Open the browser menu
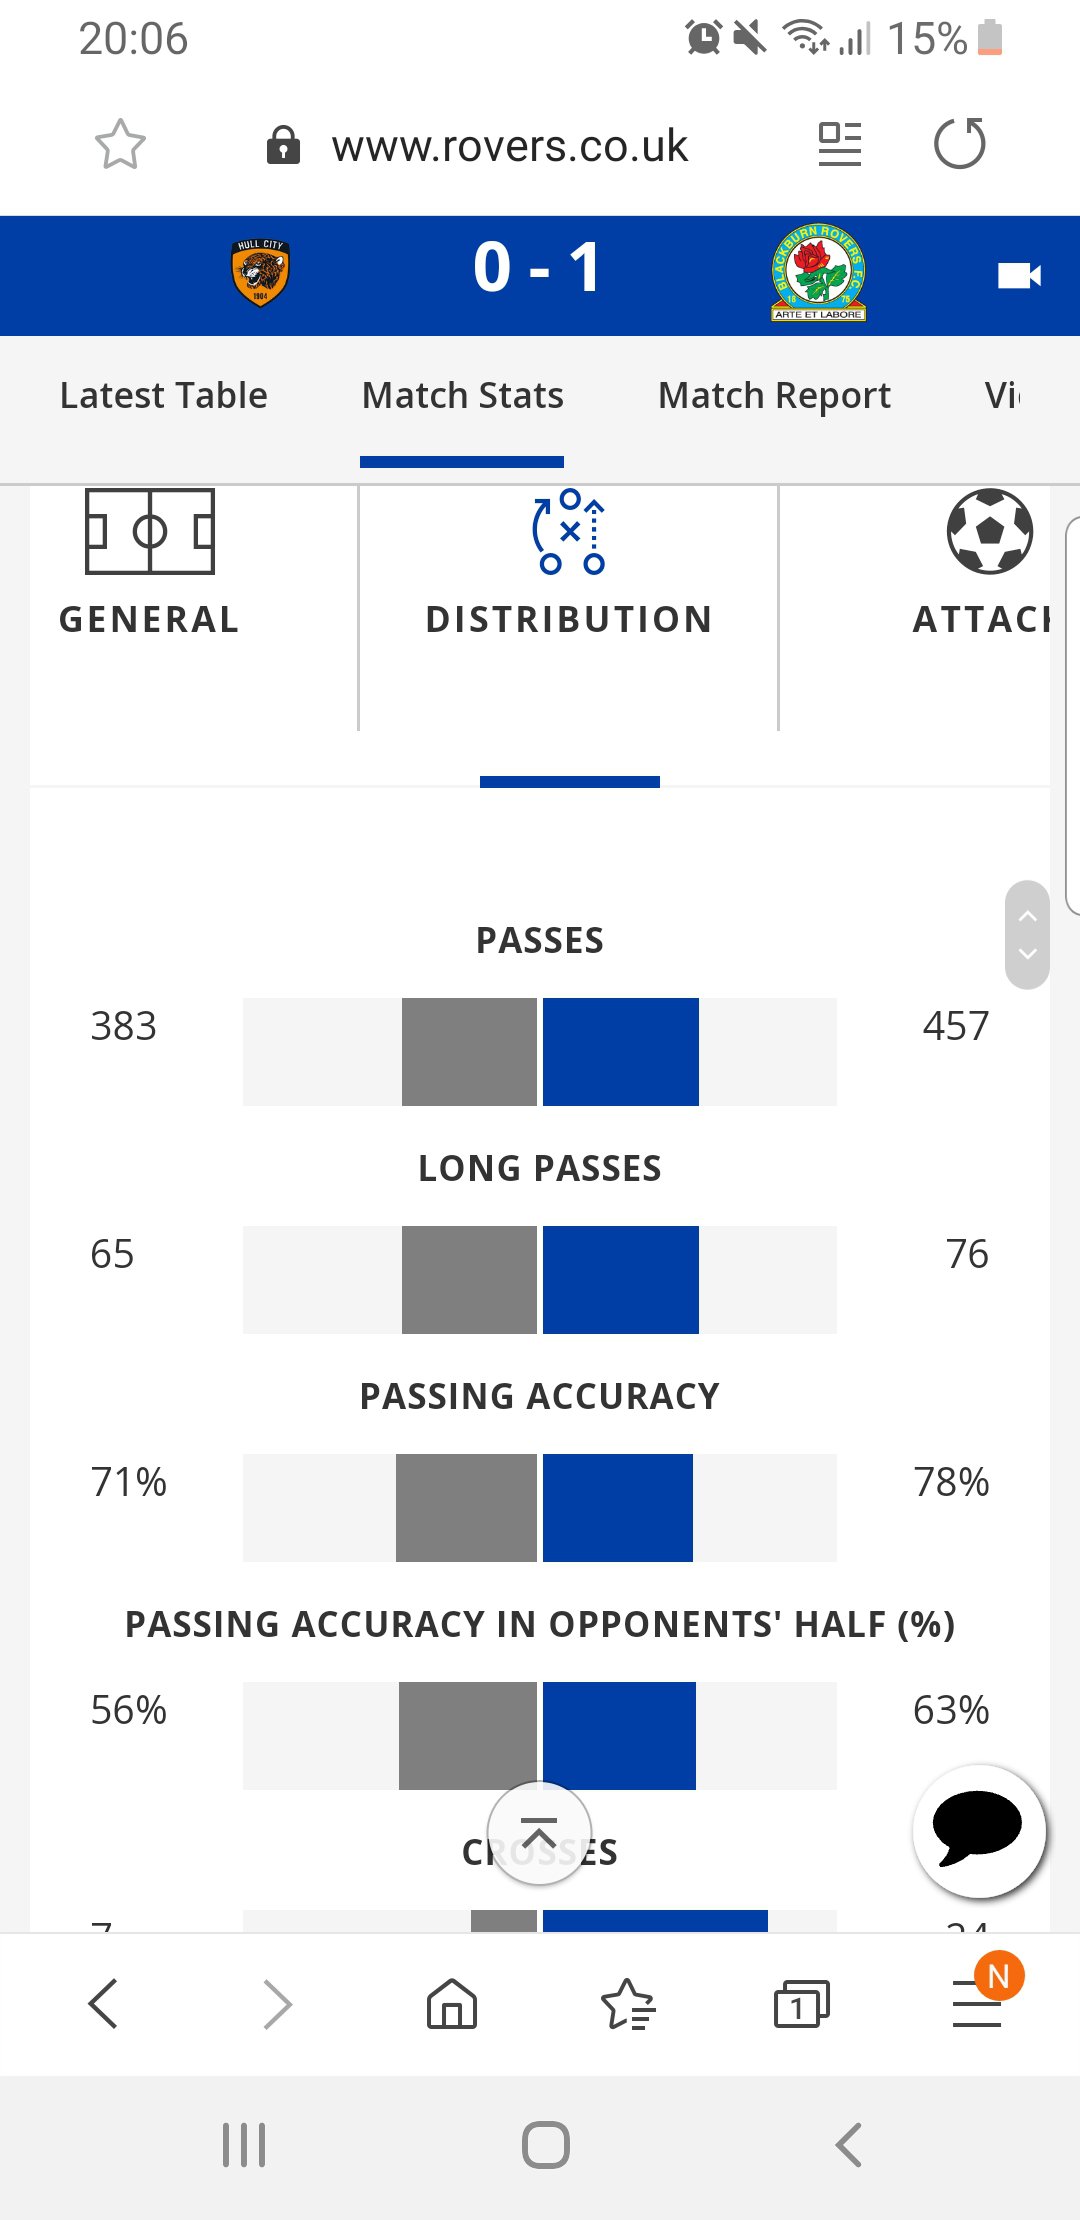The image size is (1080, 2220). (977, 2004)
